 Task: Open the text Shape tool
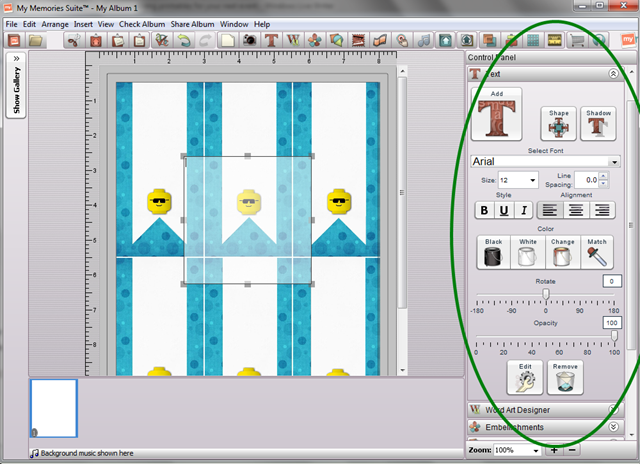coord(558,124)
